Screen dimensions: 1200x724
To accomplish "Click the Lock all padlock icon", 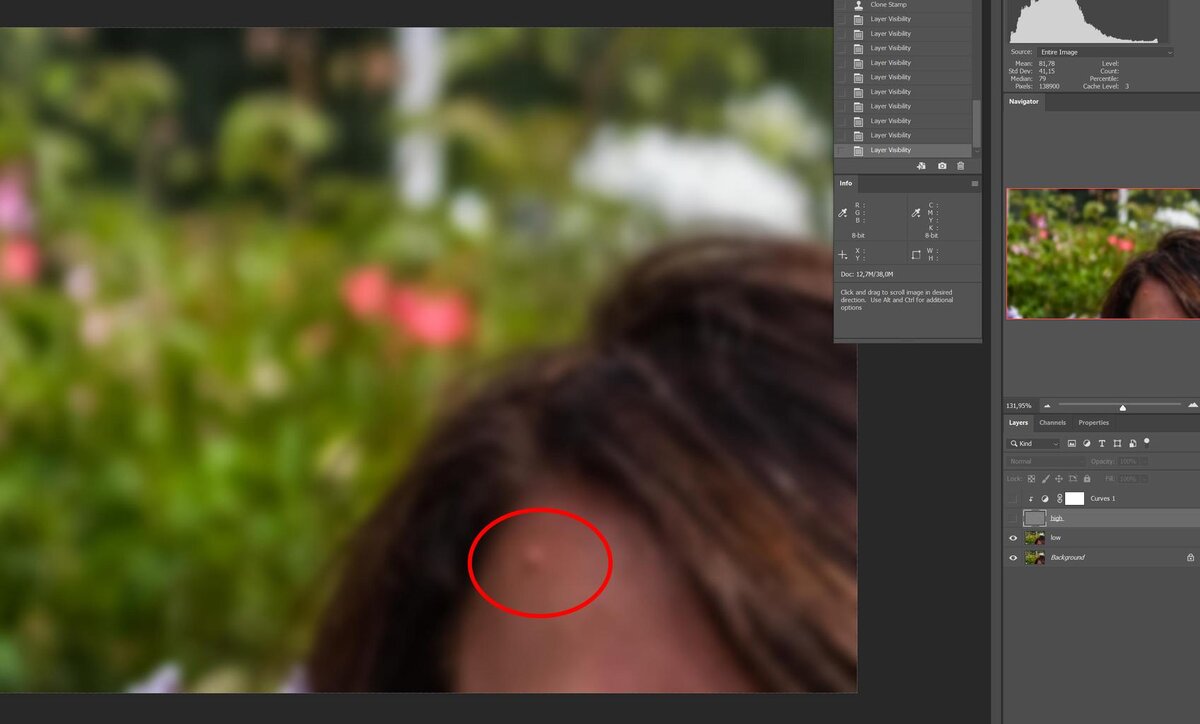I will (x=1087, y=479).
